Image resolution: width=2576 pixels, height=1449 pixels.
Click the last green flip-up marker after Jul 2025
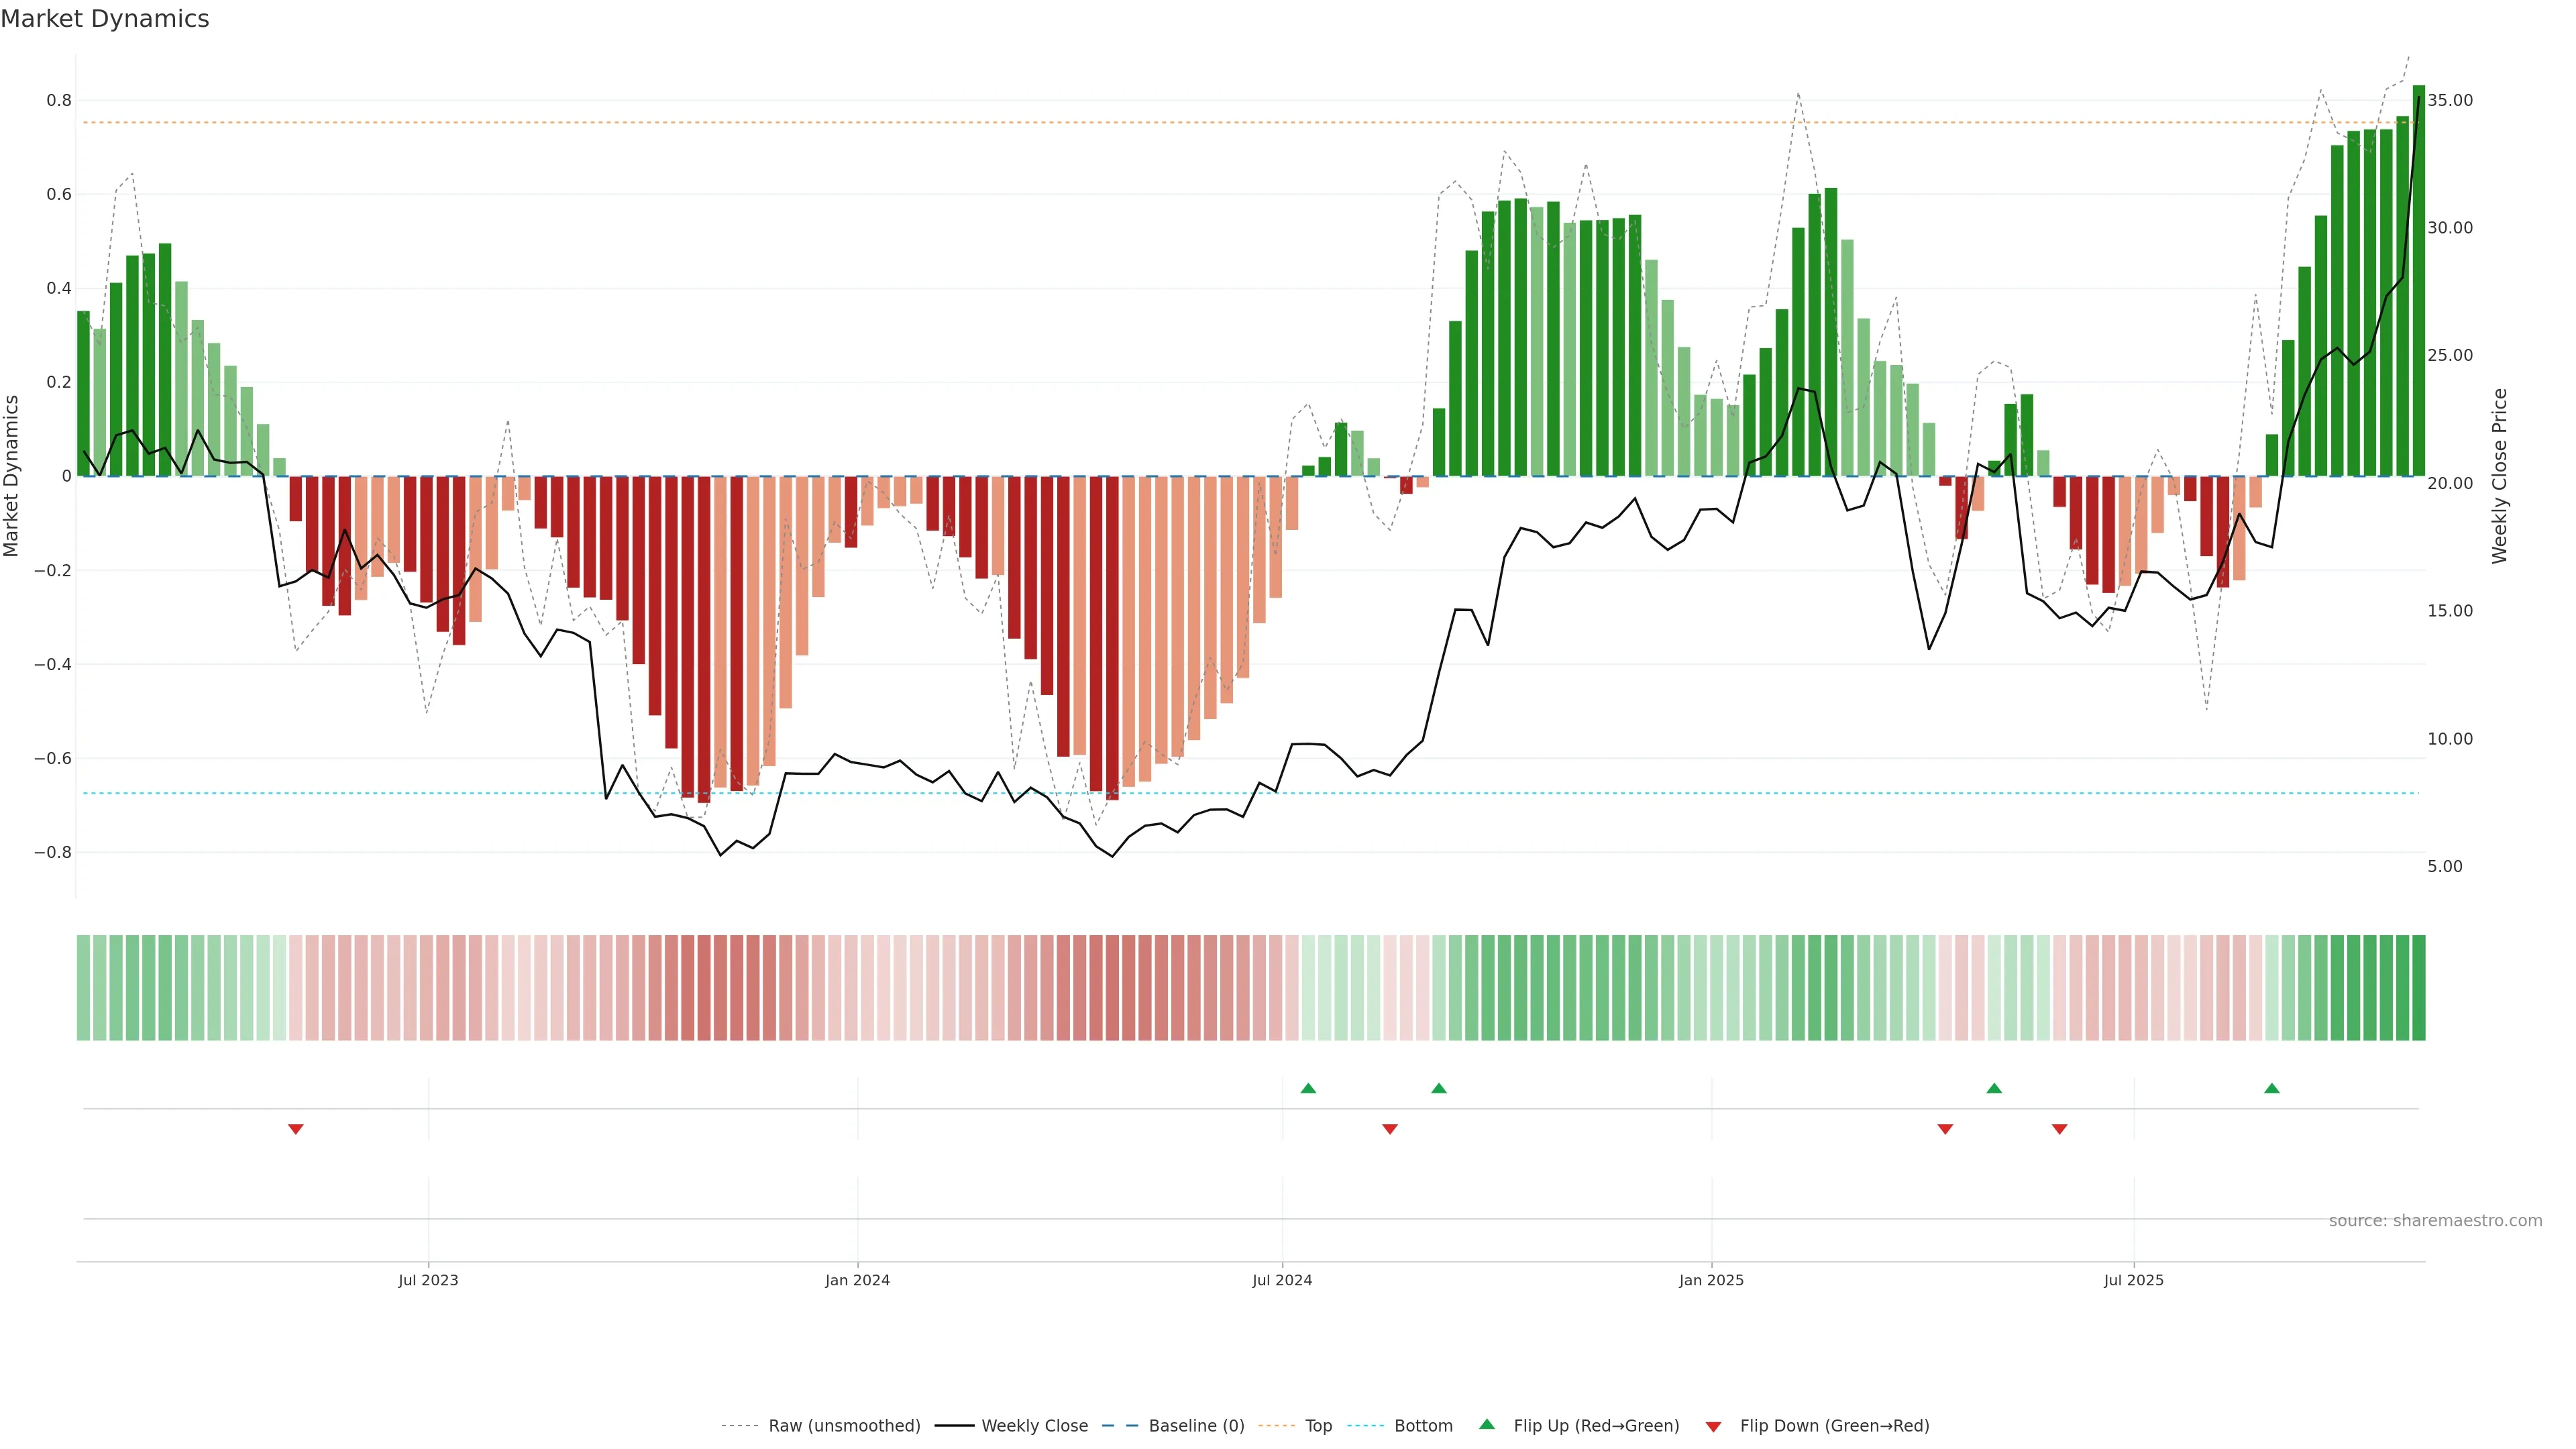click(x=2271, y=1088)
